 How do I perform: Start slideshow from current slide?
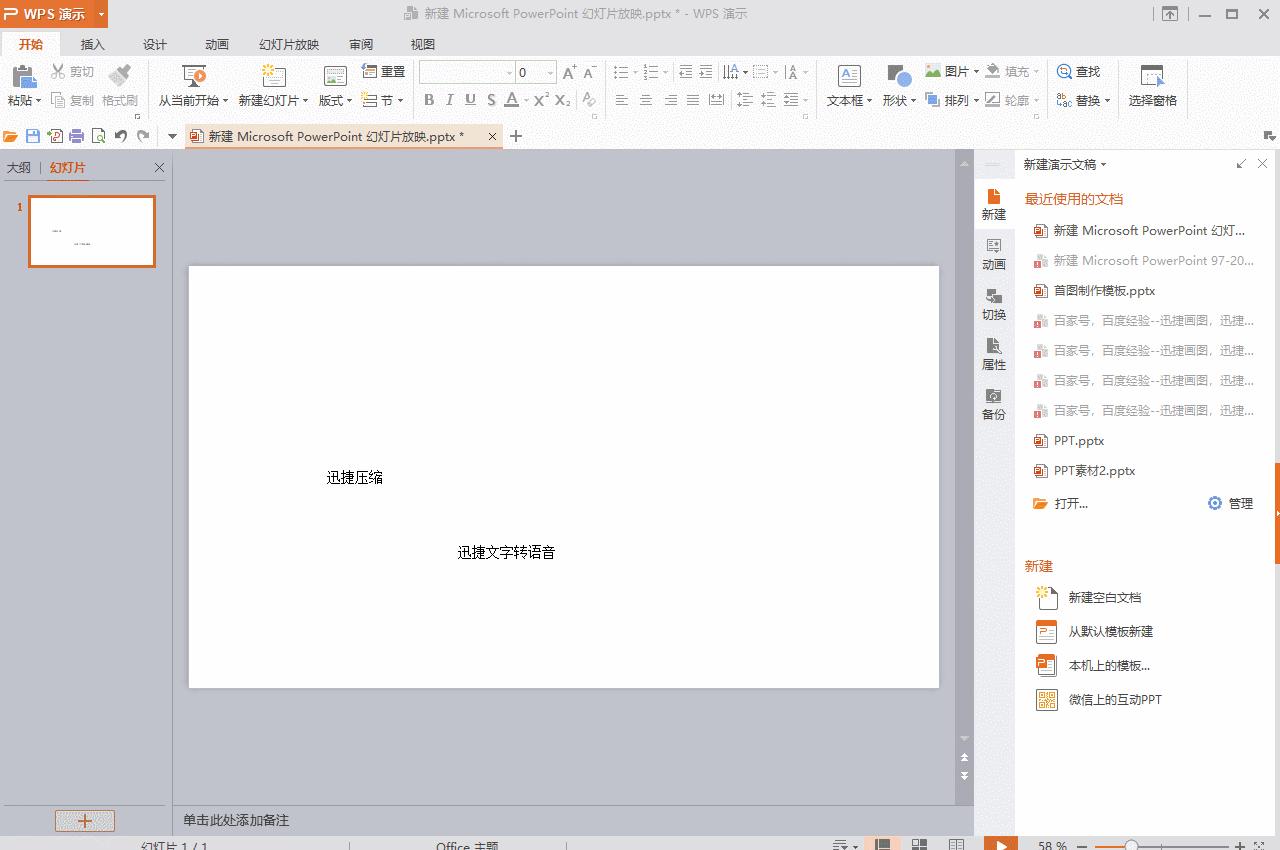click(194, 80)
